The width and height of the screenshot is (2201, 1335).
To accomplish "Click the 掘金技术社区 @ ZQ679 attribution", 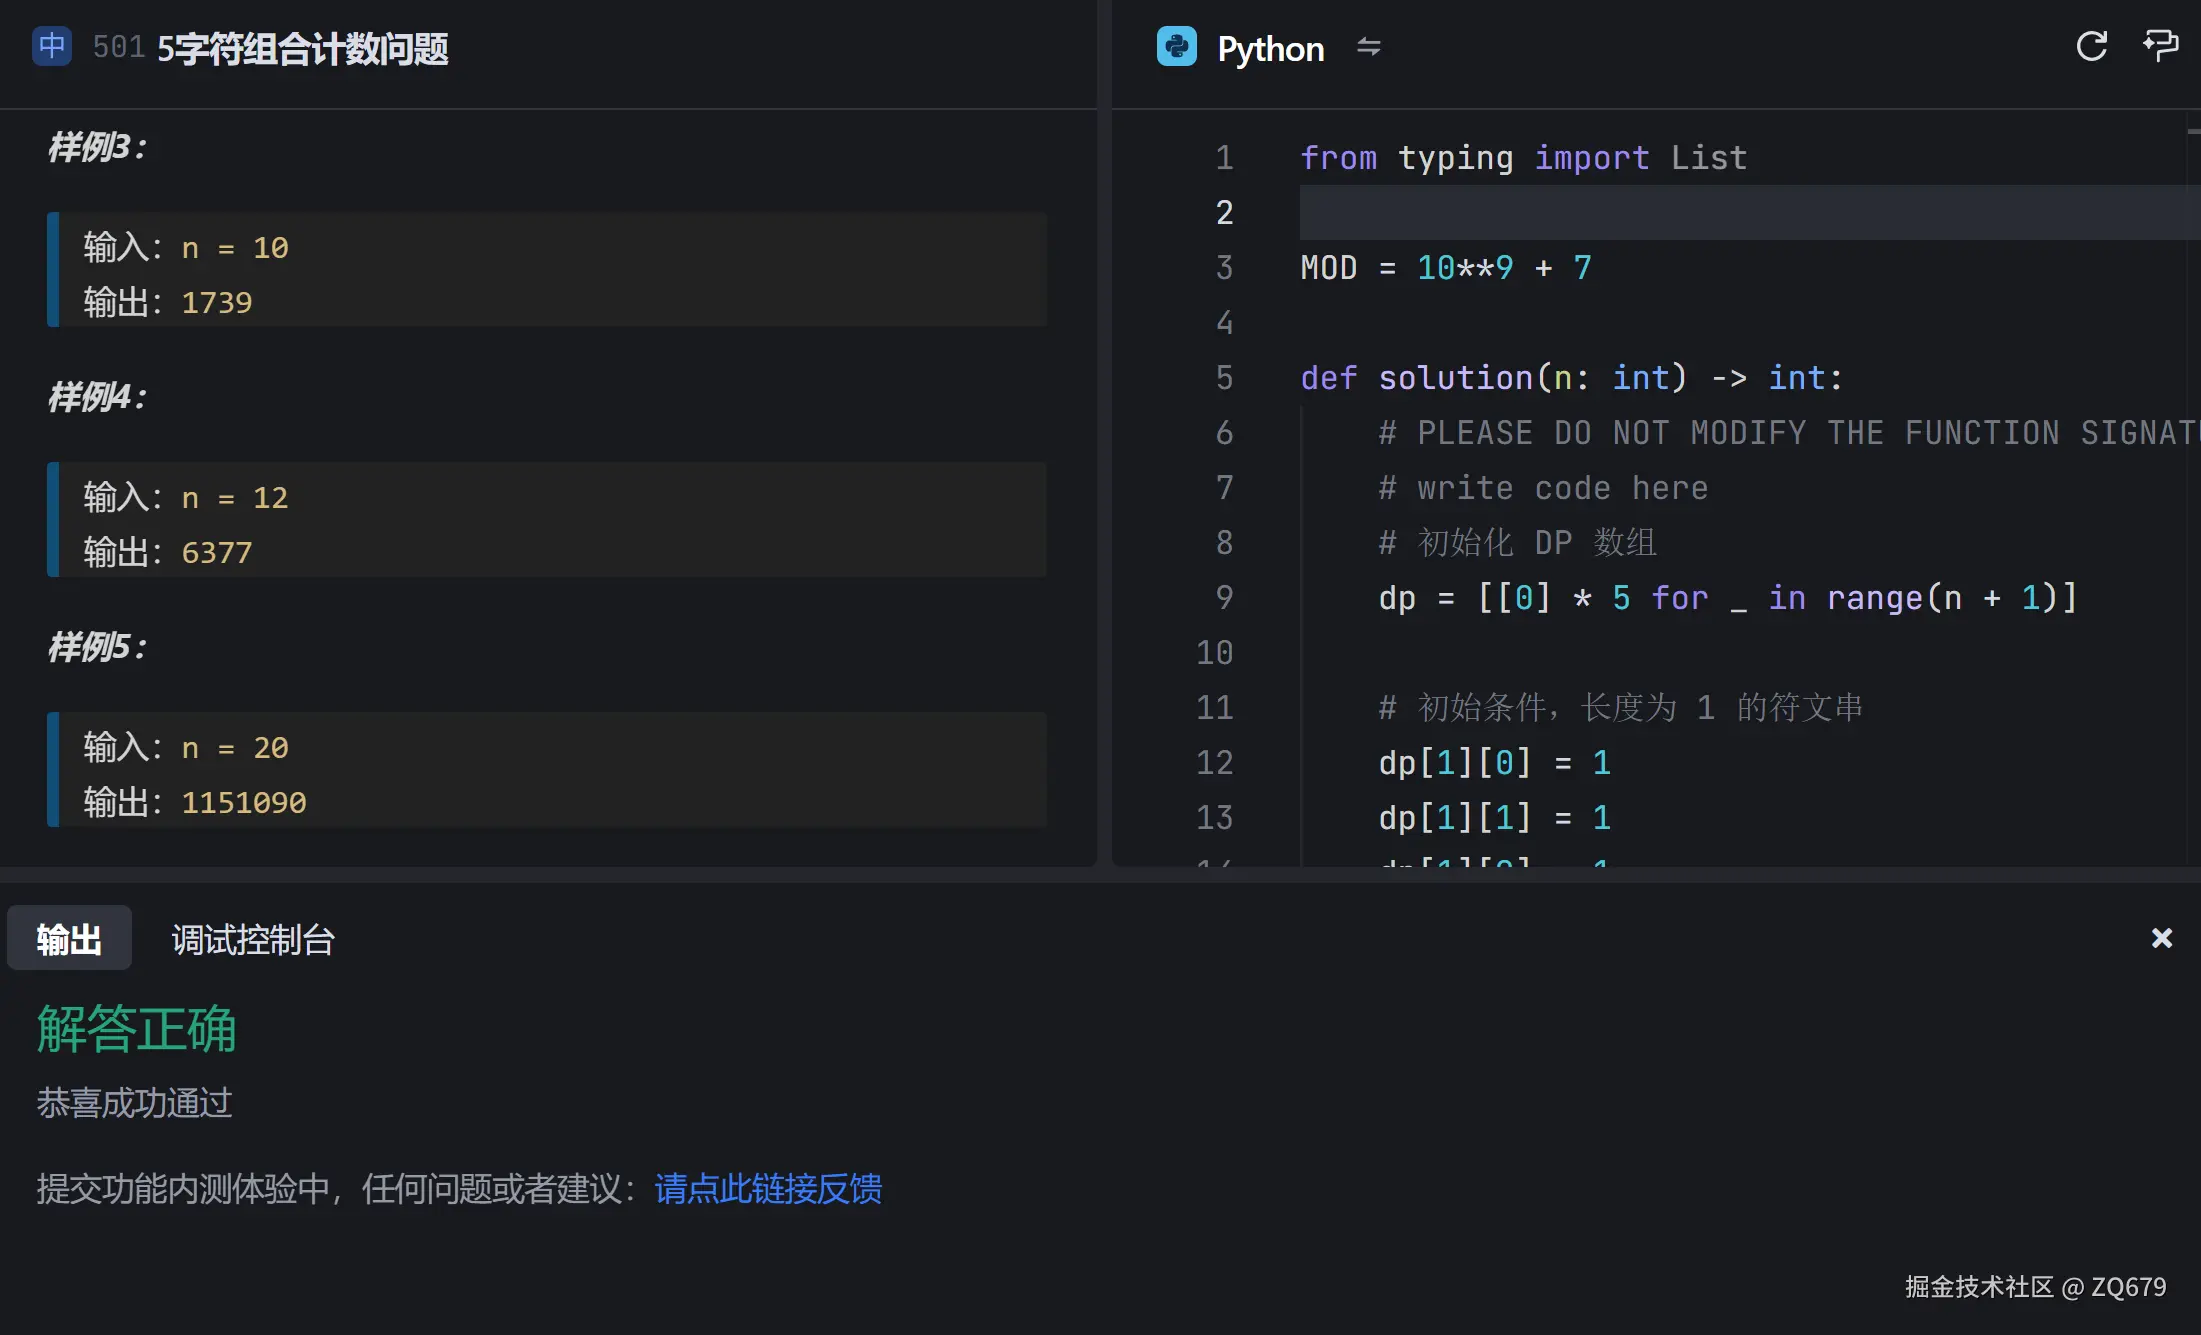I will 2035,1286.
